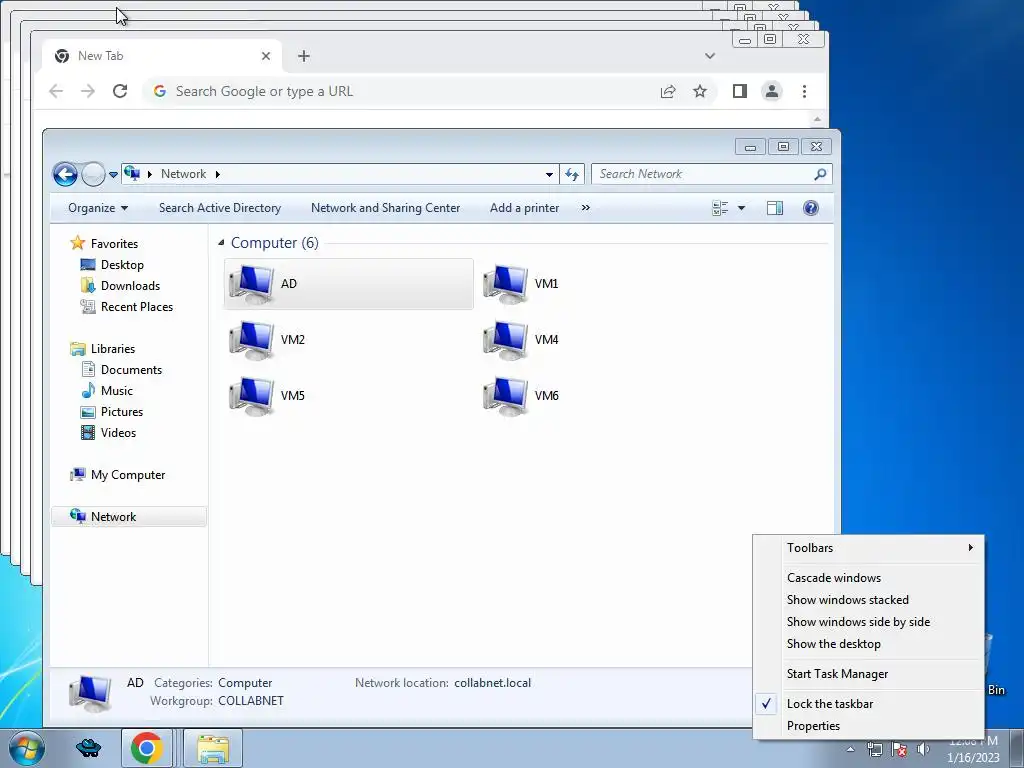Click Add a printer
The width and height of the screenshot is (1024, 768).
point(524,208)
